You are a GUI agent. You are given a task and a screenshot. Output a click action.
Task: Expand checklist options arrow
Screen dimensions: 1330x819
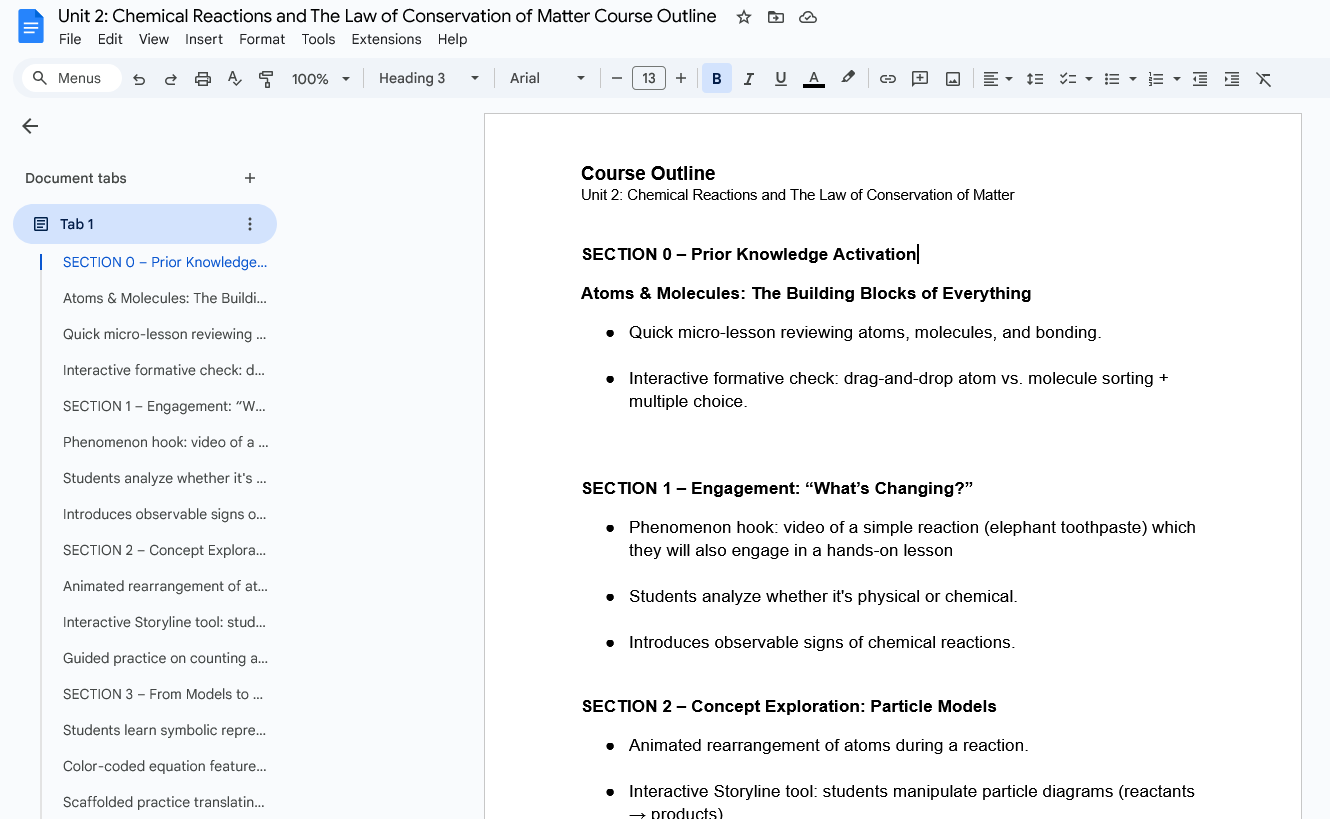[x=1088, y=79]
